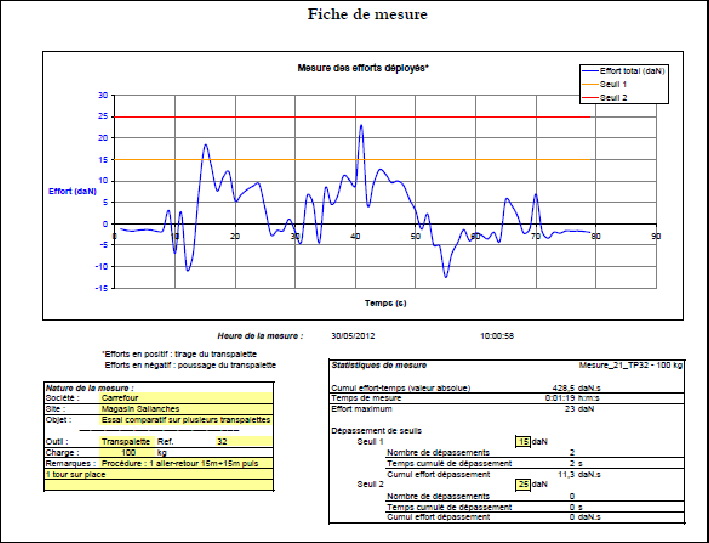The image size is (709, 543).
Task: Click the 'Temps (s)' horizontal axis label
Action: [x=385, y=301]
